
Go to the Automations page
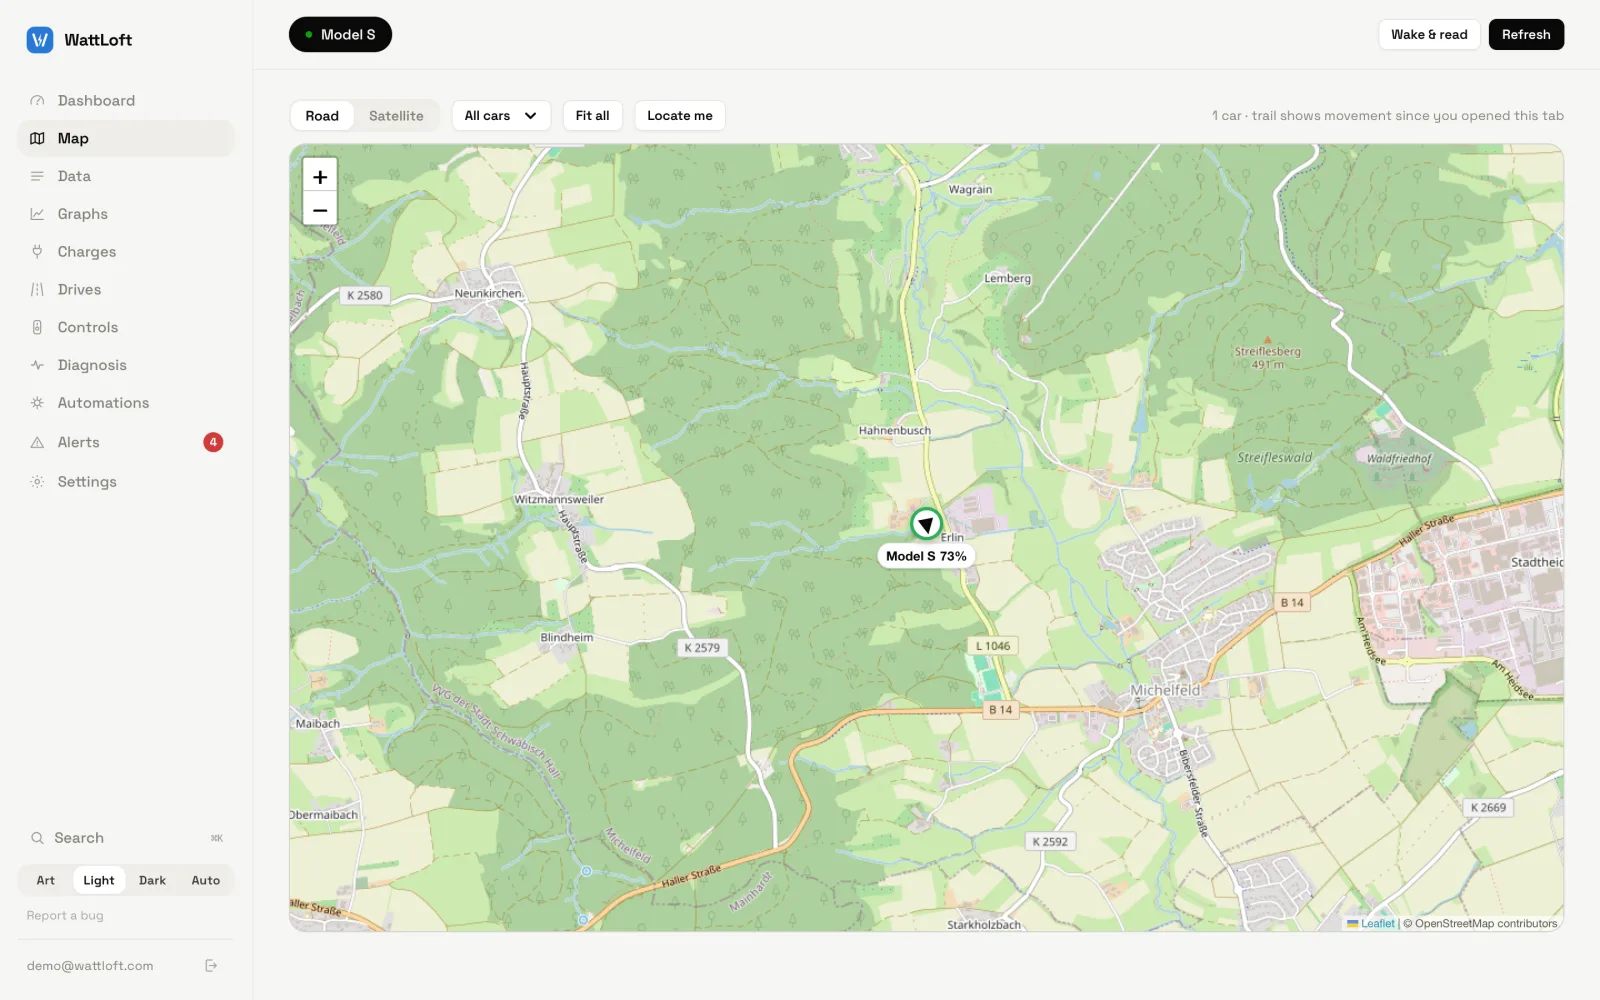coord(126,403)
